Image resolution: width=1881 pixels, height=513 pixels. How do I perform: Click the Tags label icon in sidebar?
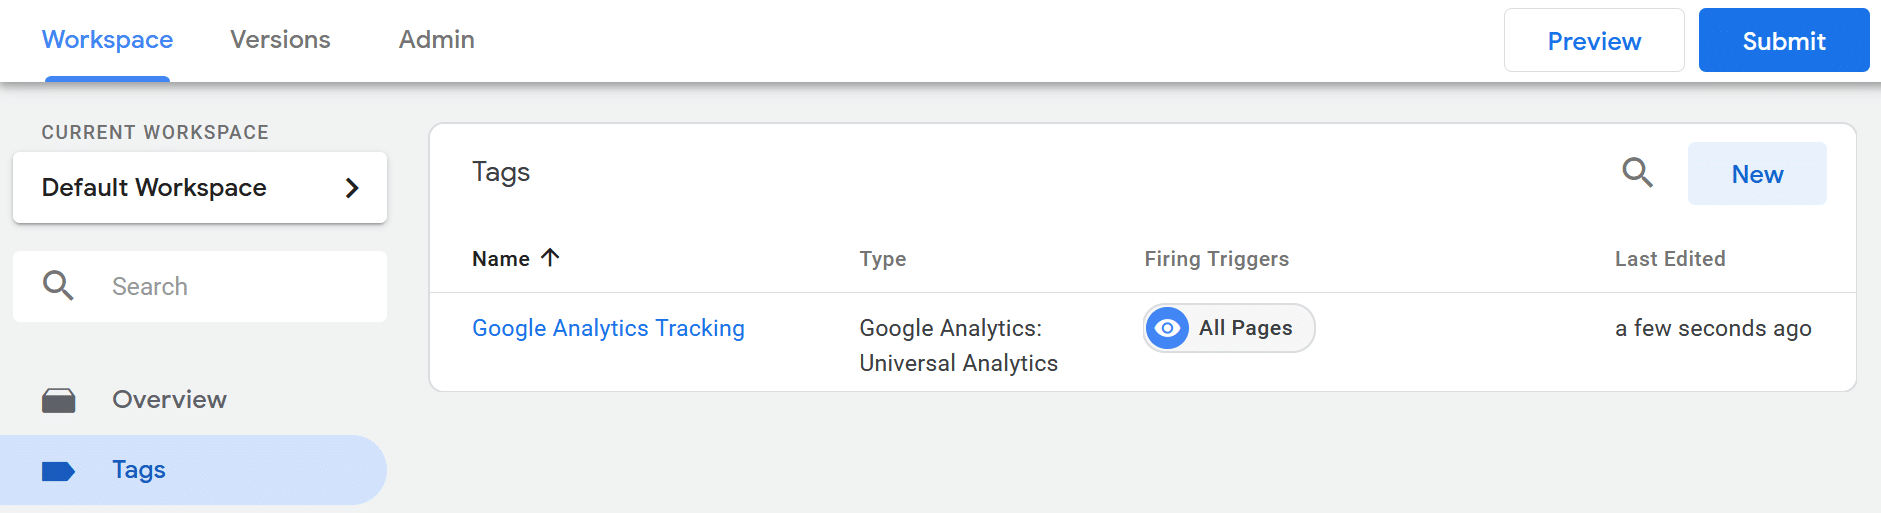(59, 471)
